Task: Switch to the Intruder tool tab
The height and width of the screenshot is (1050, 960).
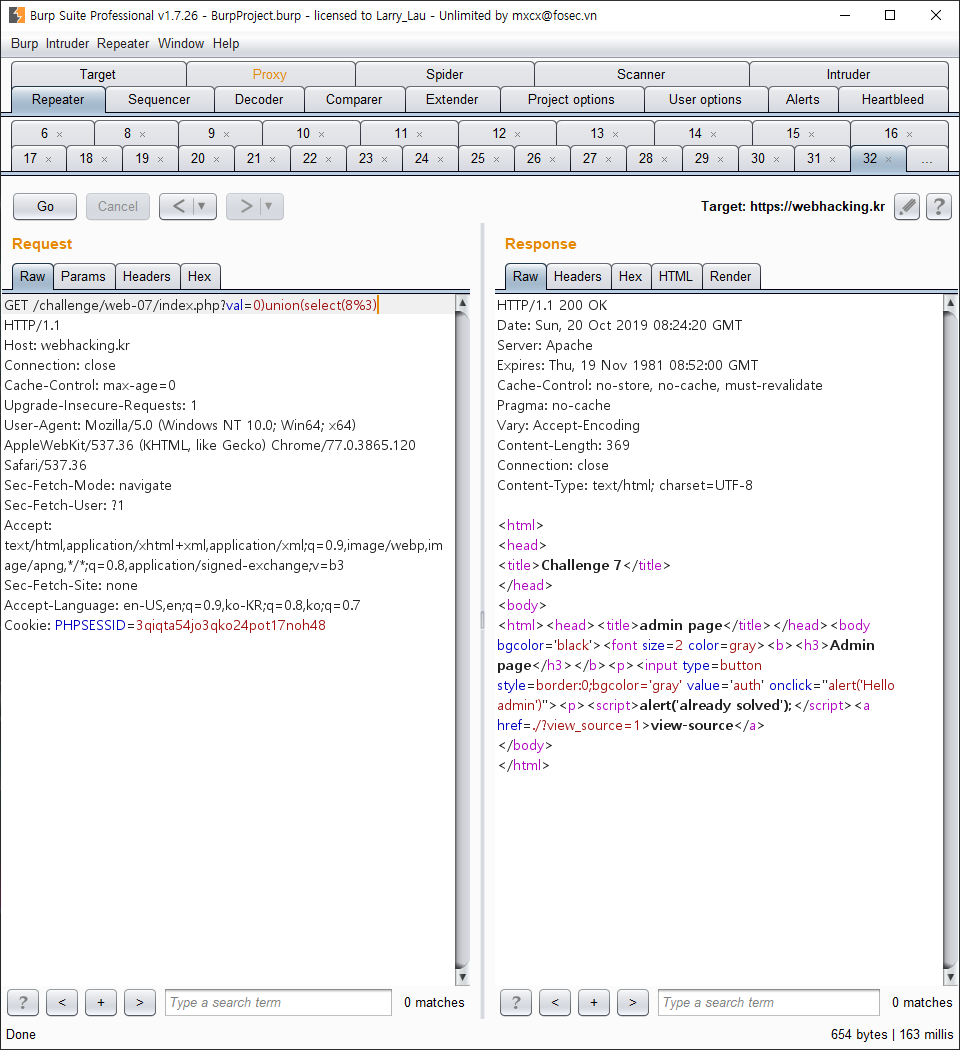Action: point(848,74)
